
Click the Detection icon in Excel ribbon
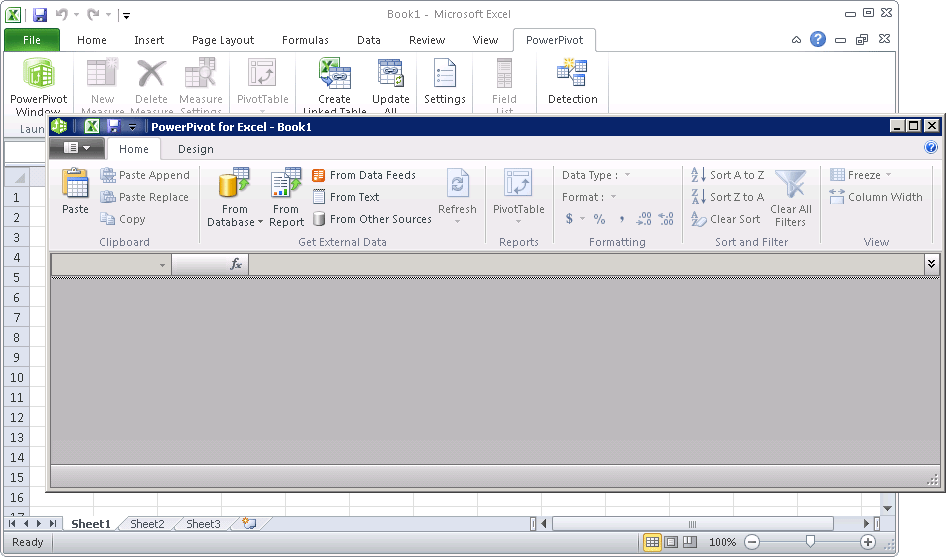pyautogui.click(x=572, y=76)
